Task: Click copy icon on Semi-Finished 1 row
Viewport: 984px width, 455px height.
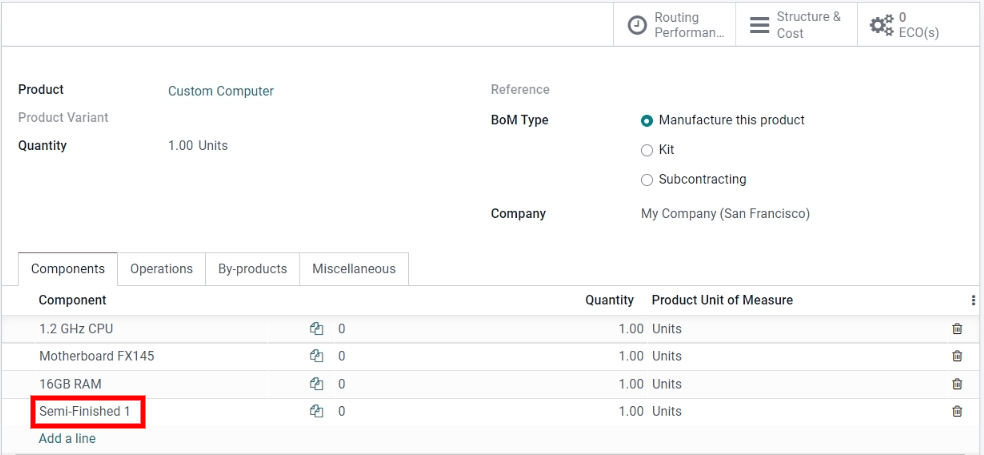Action: pyautogui.click(x=316, y=411)
